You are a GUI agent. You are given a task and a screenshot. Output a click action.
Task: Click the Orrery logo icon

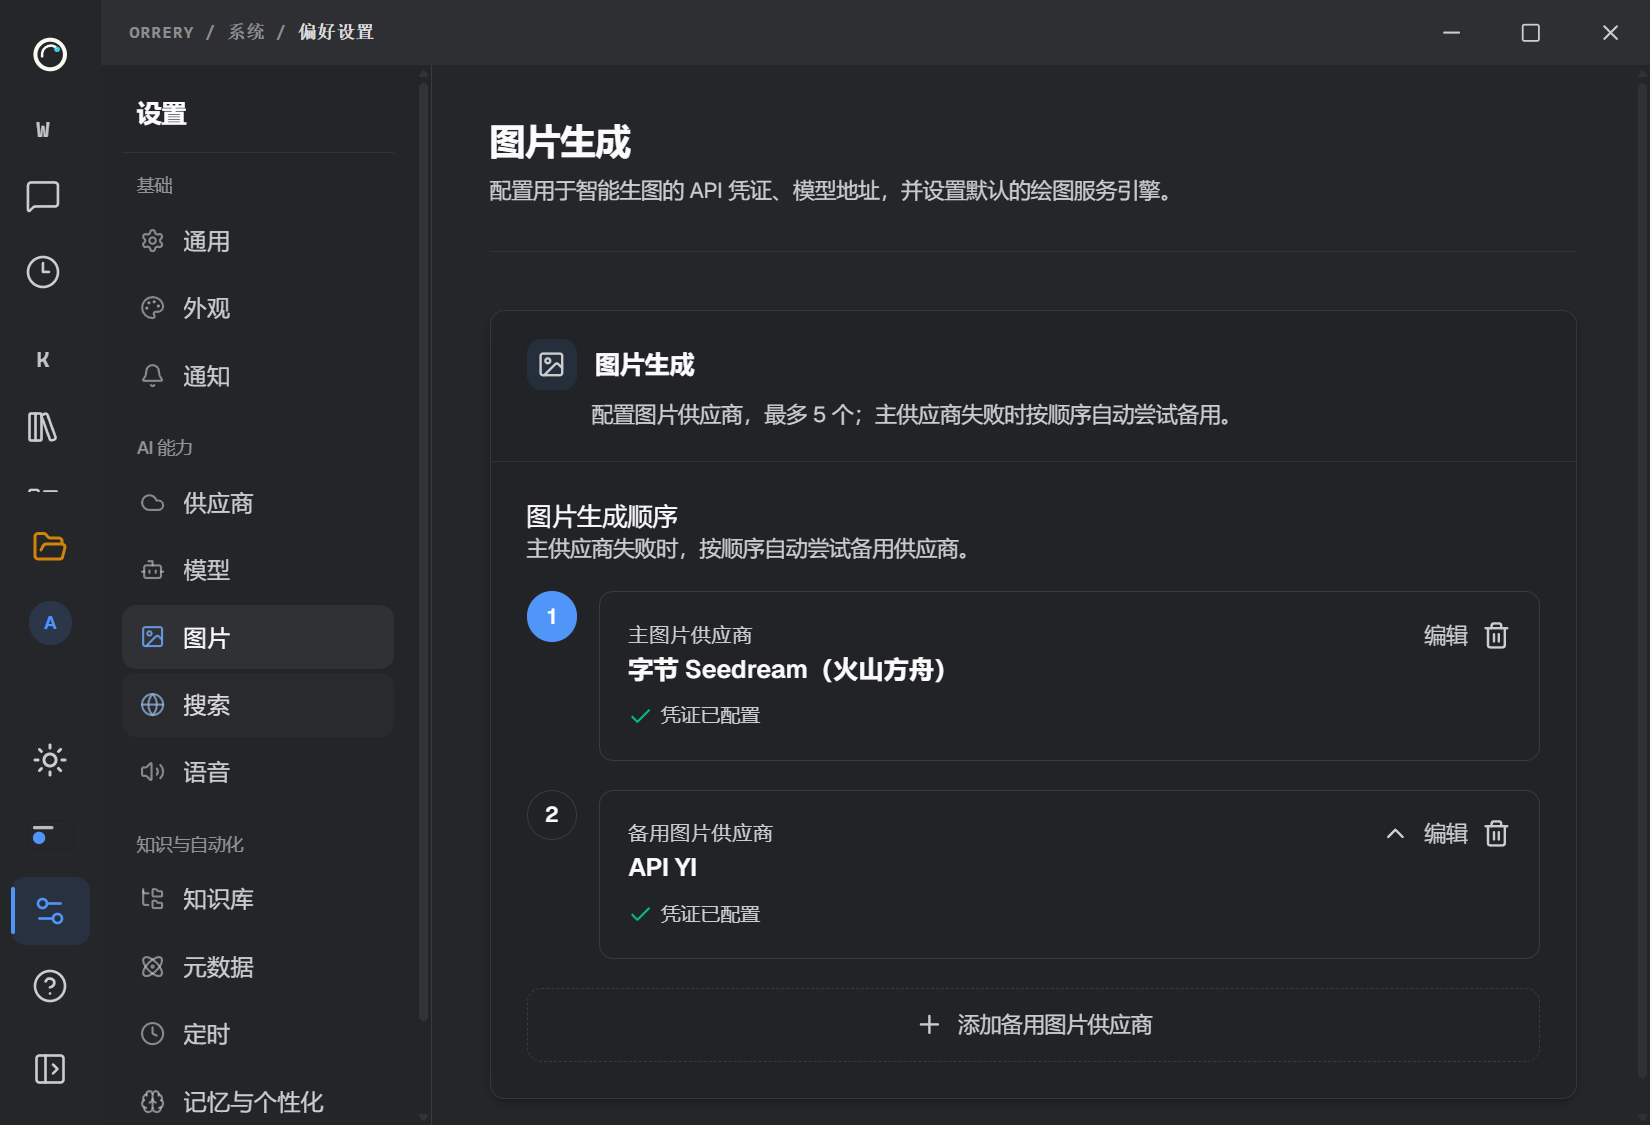coord(50,54)
